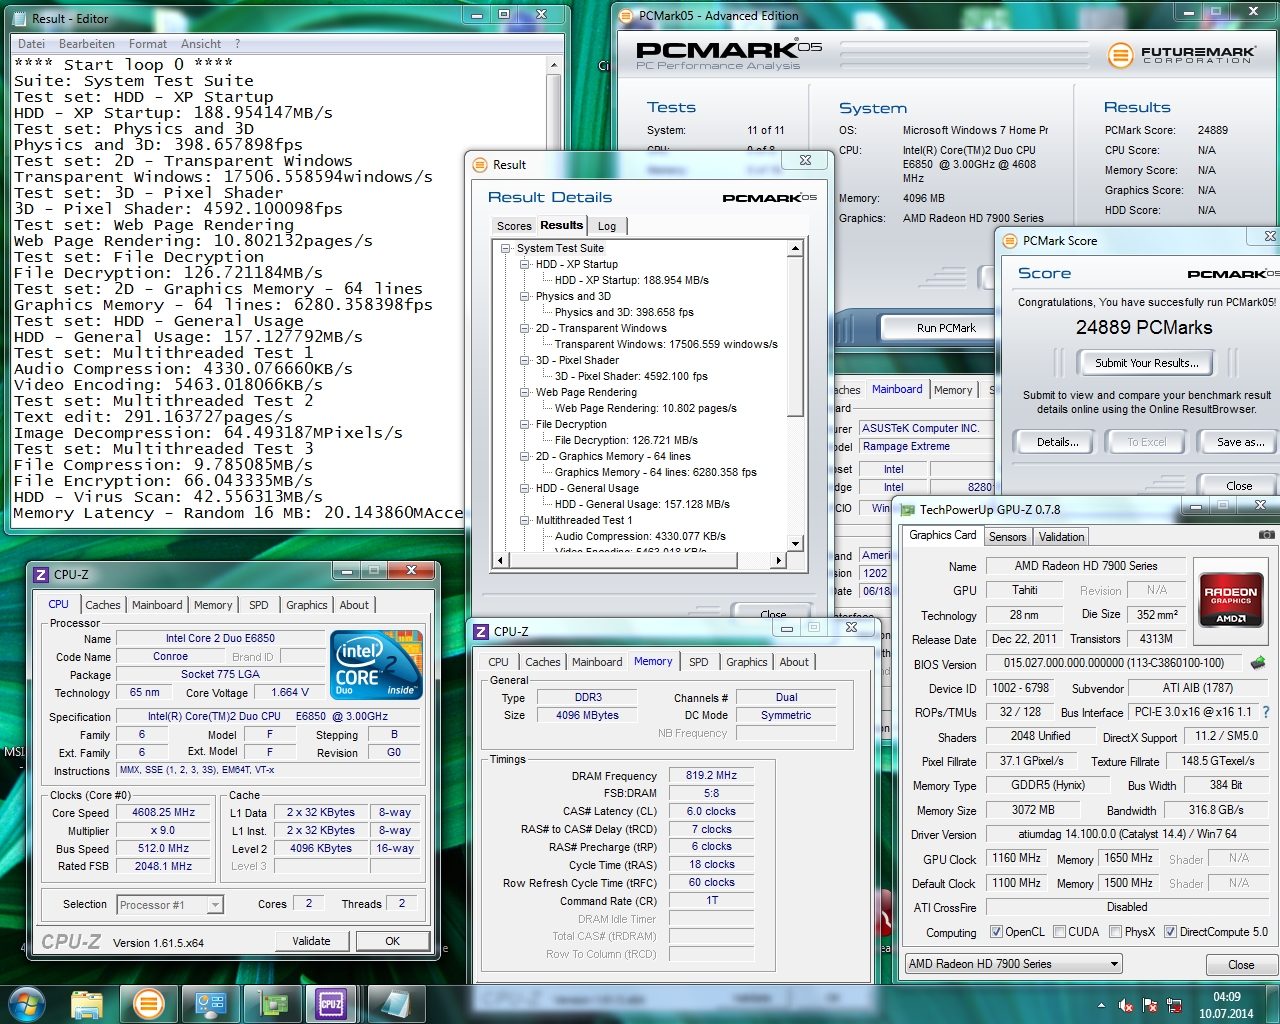This screenshot has height=1024, width=1280.
Task: Open the Scores tab in Result Details
Action: (514, 226)
